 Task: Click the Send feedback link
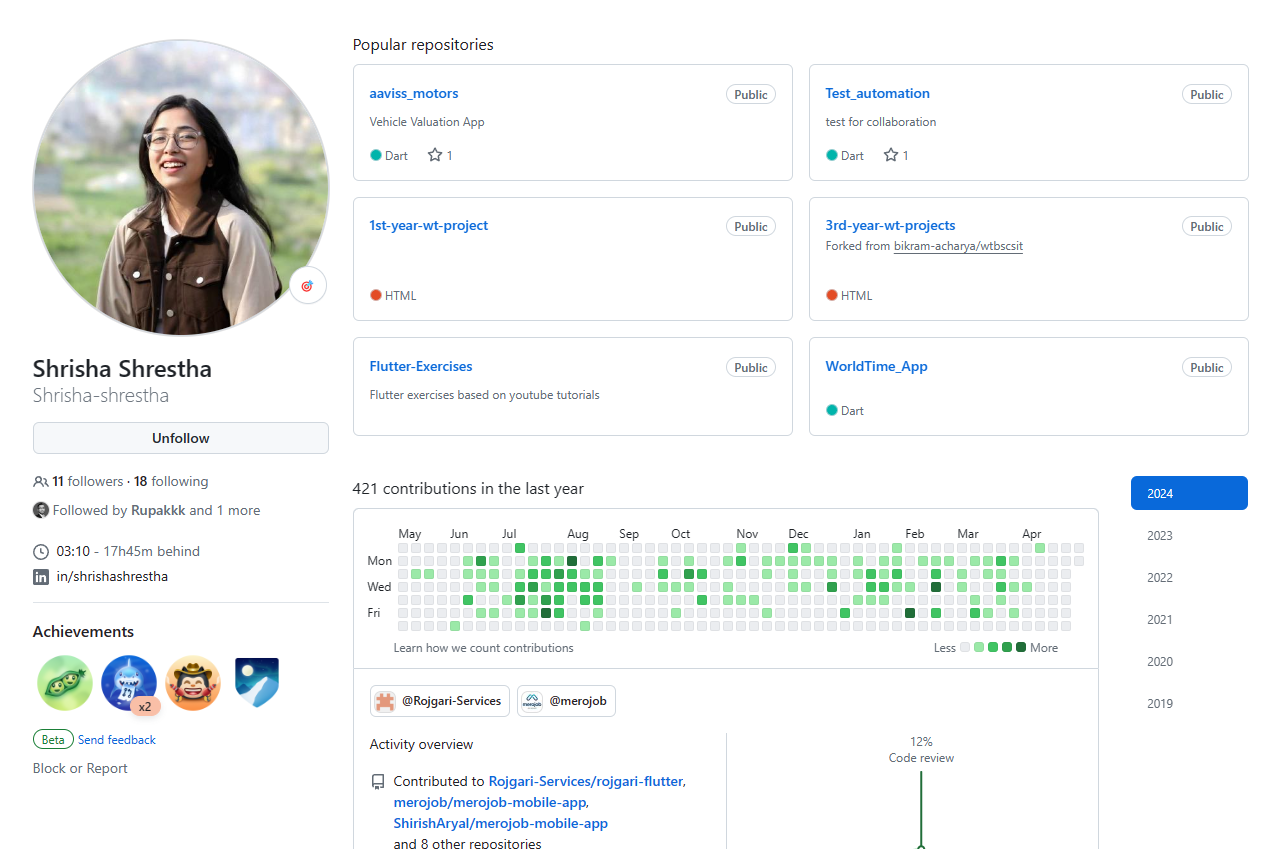pos(117,739)
